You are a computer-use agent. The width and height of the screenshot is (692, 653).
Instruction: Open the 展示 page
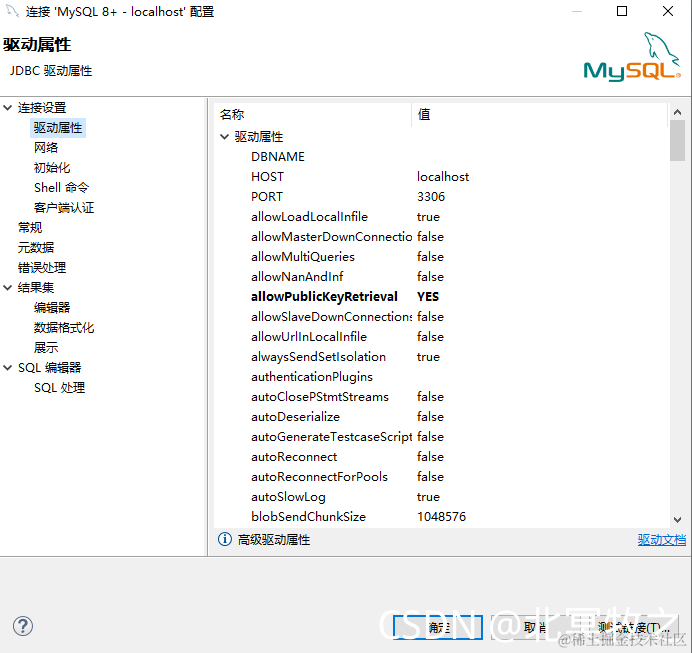(46, 347)
